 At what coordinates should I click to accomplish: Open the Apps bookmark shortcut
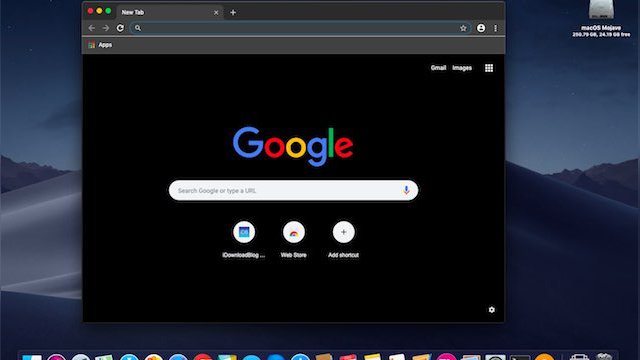click(100, 45)
